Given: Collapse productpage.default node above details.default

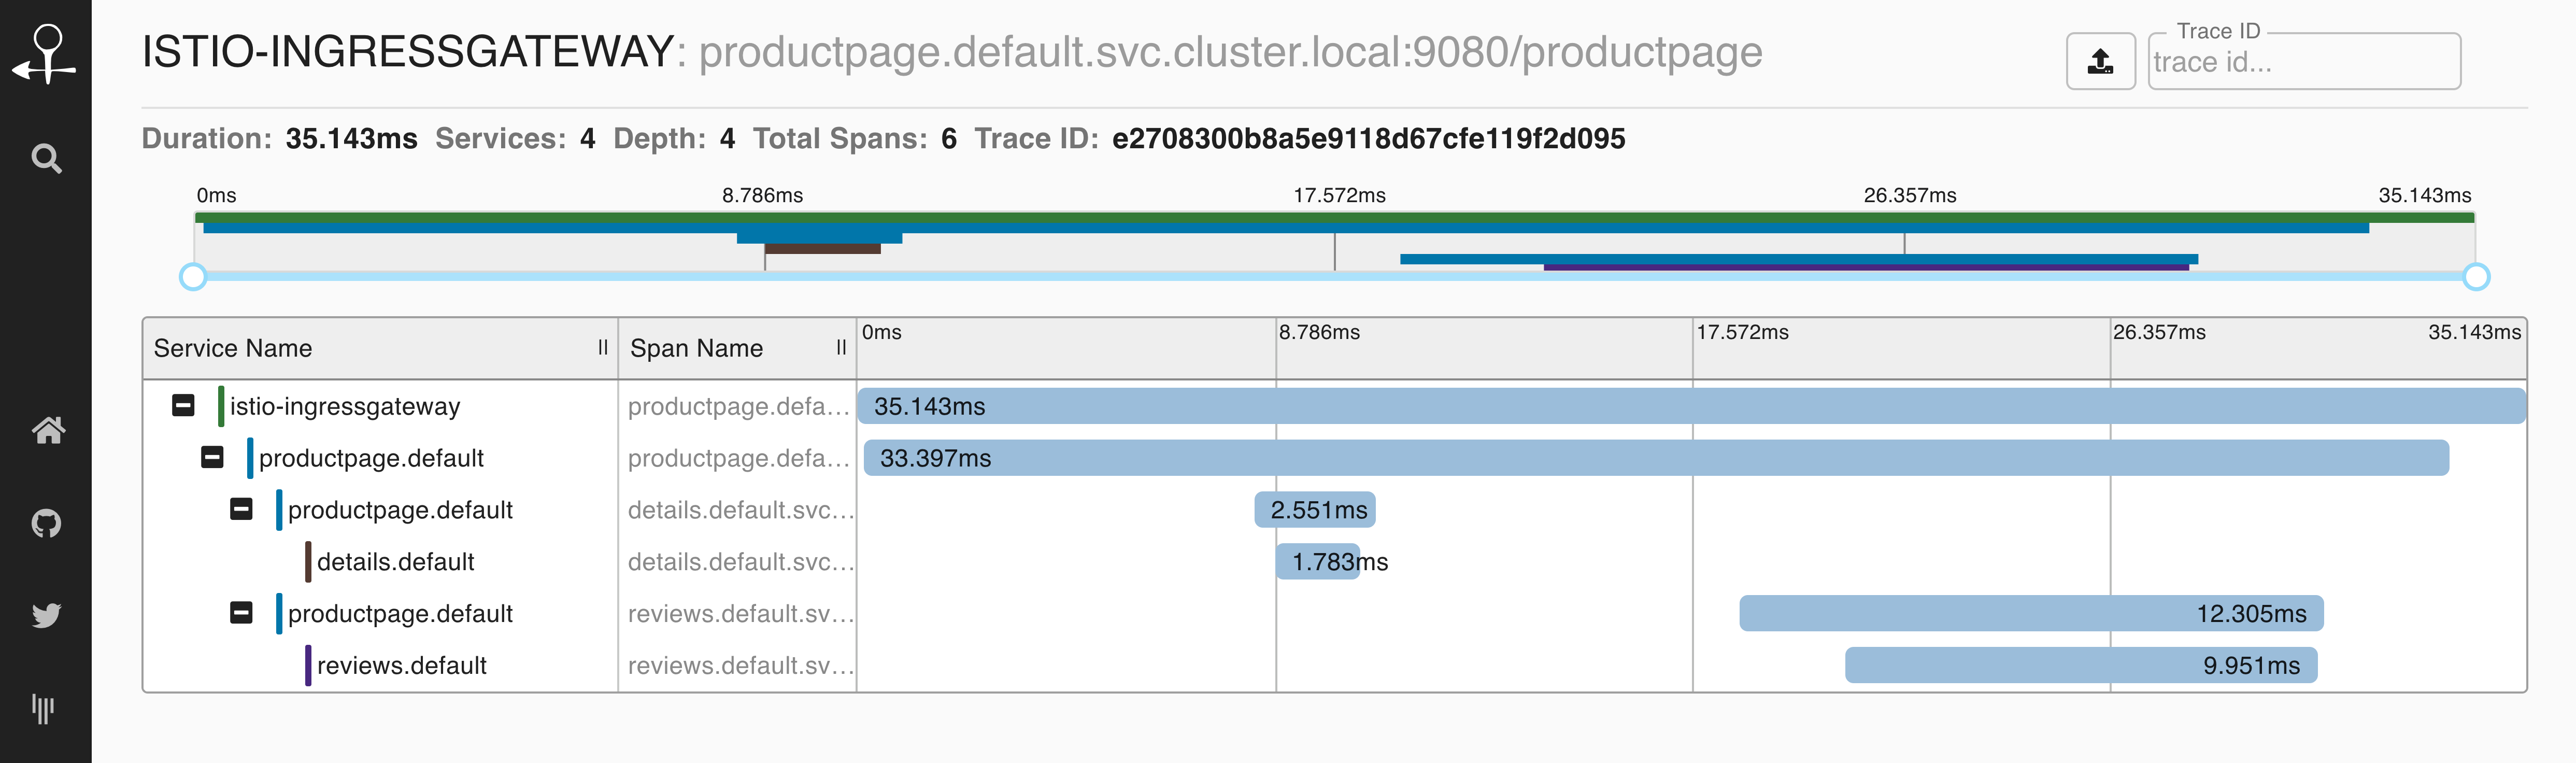Looking at the screenshot, I should pos(241,510).
